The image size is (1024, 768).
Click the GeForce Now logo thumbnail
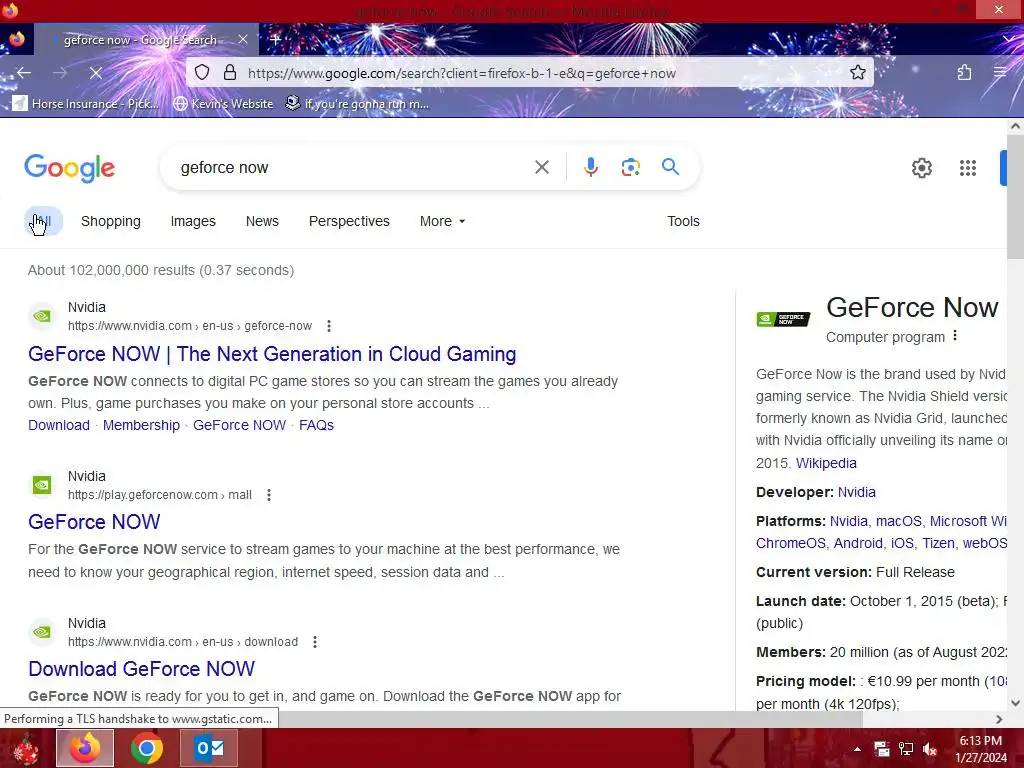click(x=783, y=319)
